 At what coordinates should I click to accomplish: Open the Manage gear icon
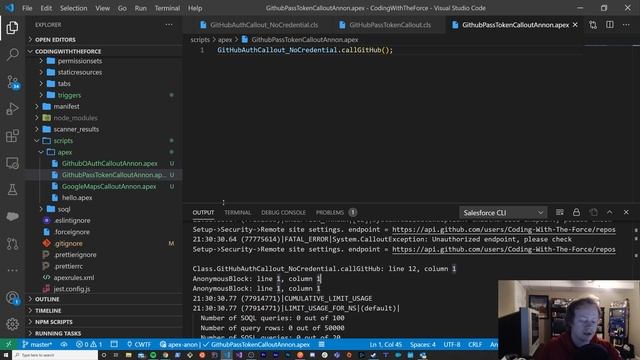click(x=12, y=324)
